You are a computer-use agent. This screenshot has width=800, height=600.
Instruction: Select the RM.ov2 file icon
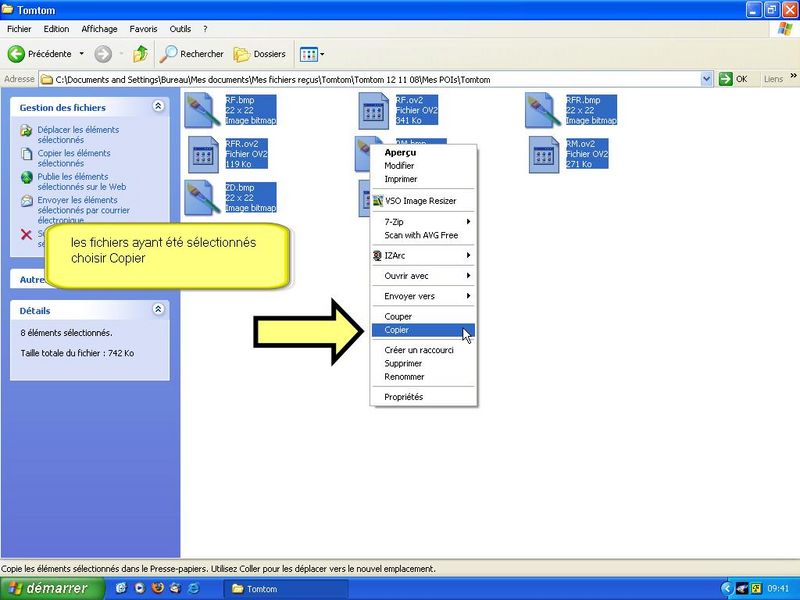(x=544, y=154)
